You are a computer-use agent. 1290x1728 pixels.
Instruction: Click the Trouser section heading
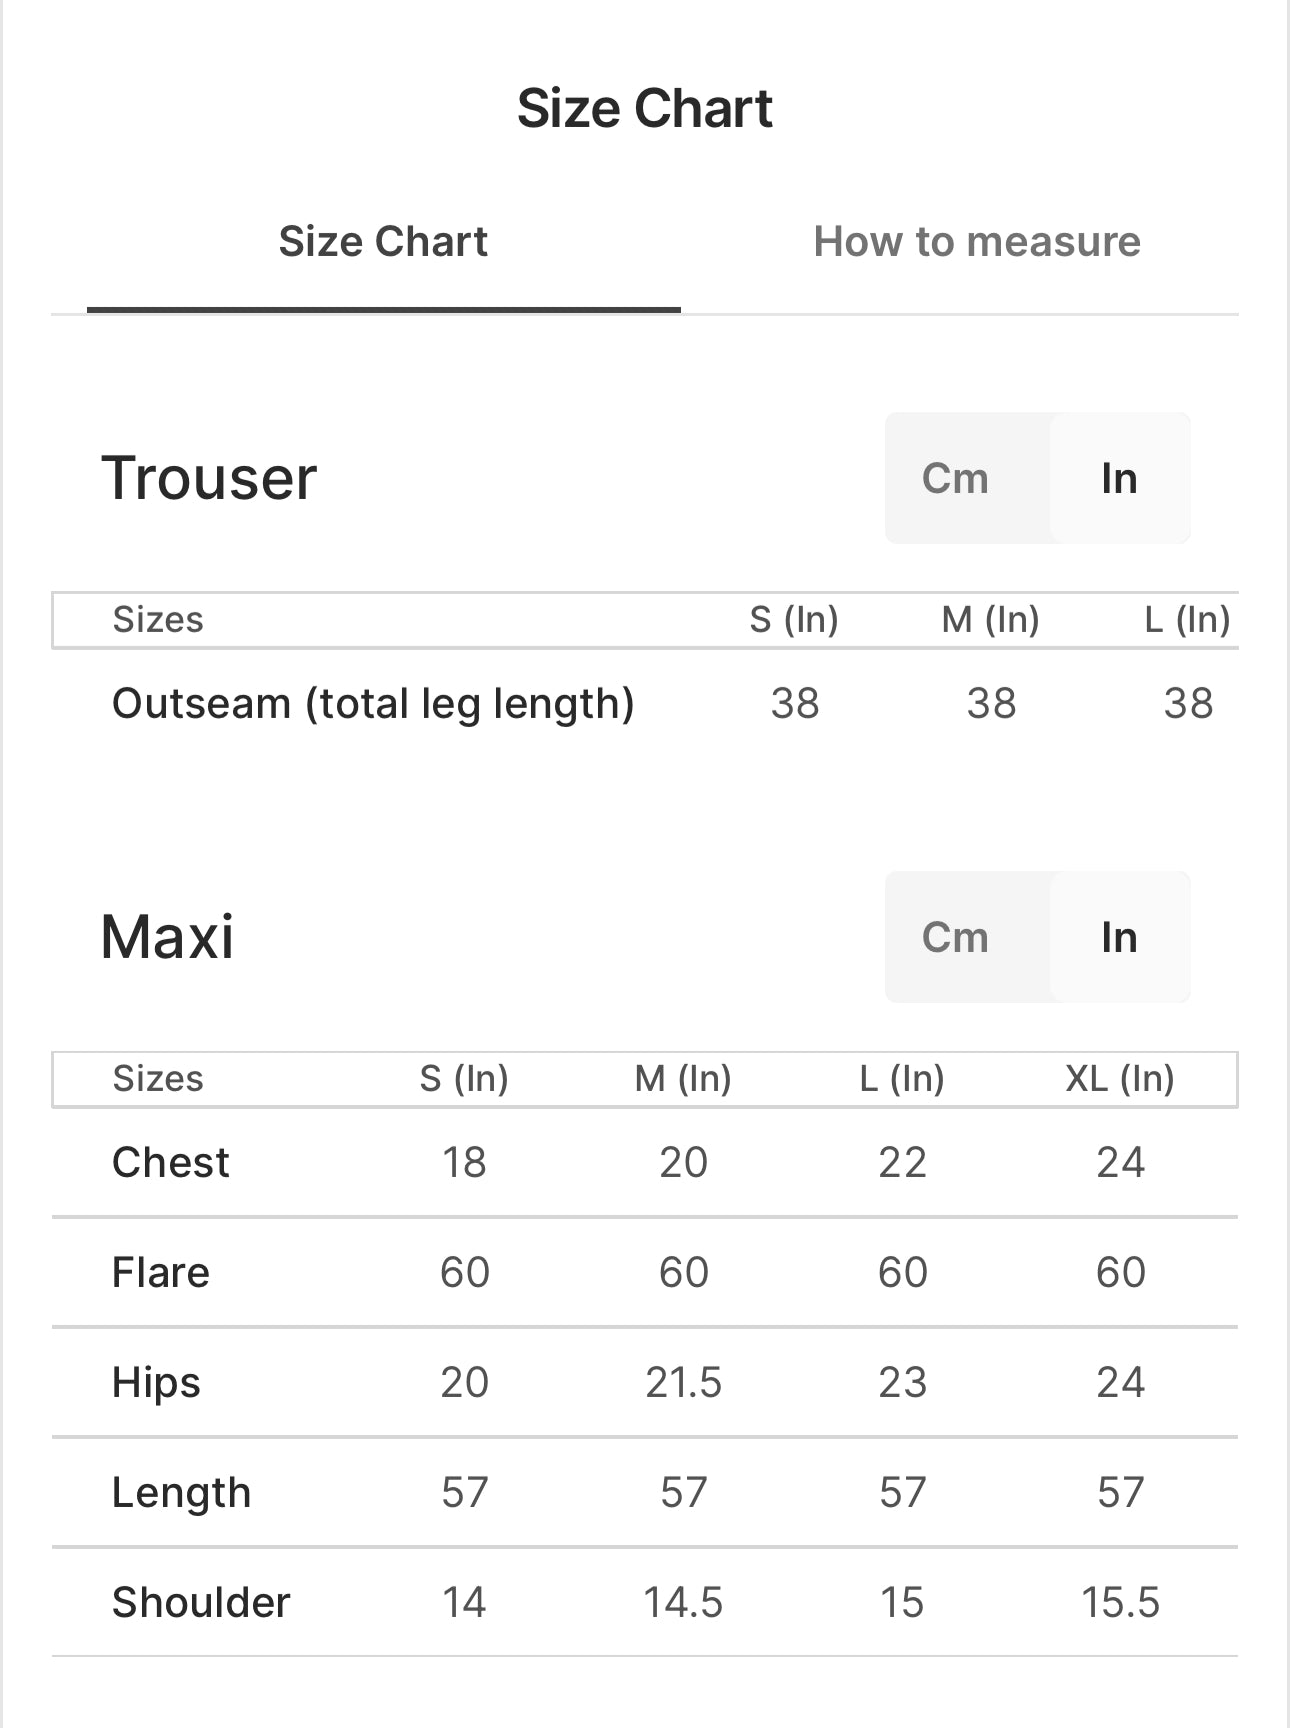pos(209,478)
